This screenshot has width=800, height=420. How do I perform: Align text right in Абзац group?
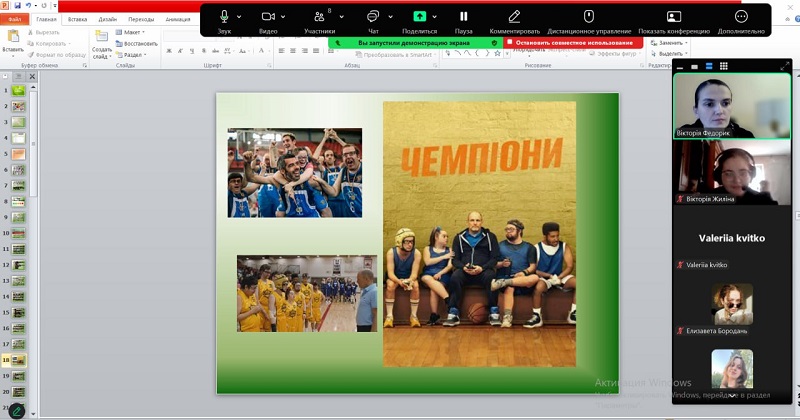305,51
